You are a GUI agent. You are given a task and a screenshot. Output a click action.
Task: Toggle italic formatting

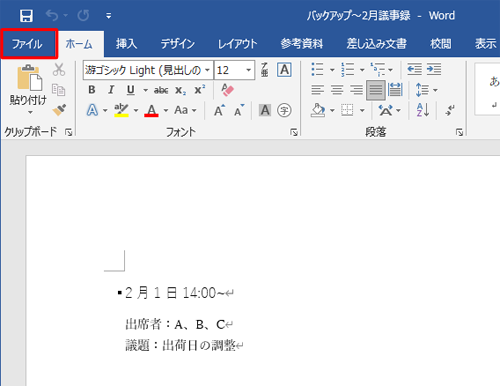point(111,90)
